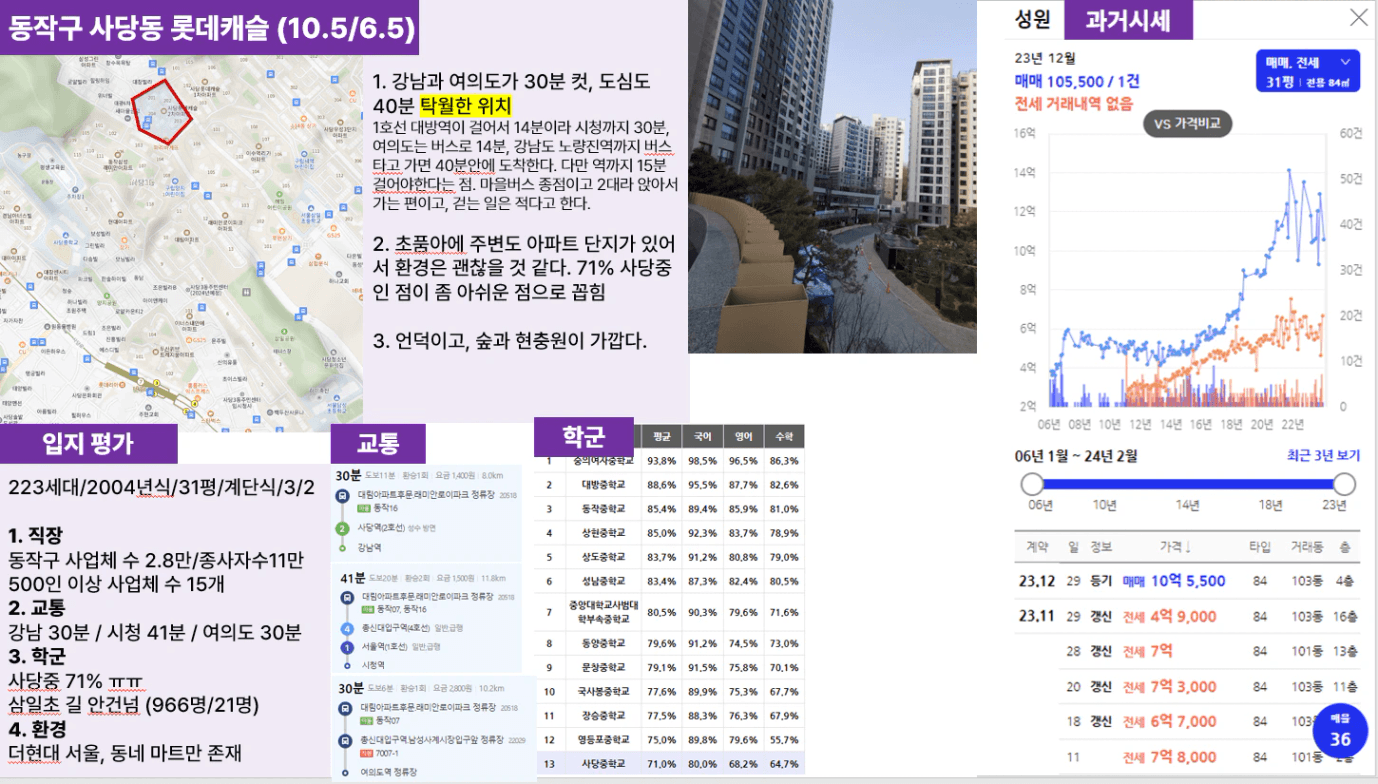
Task: Select the 장승중학교 row
Action: (x=669, y=716)
